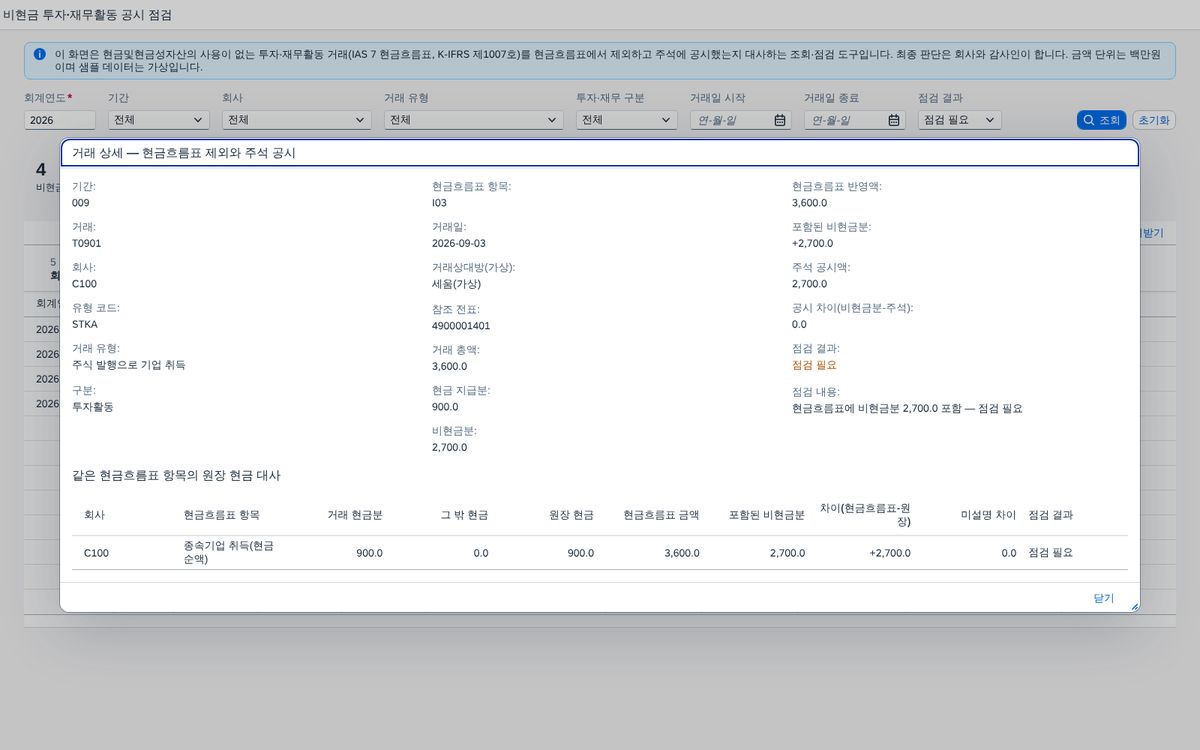Click the 비현금분 value 2,700.0 in the detail form
This screenshot has width=1200, height=750.
[449, 448]
